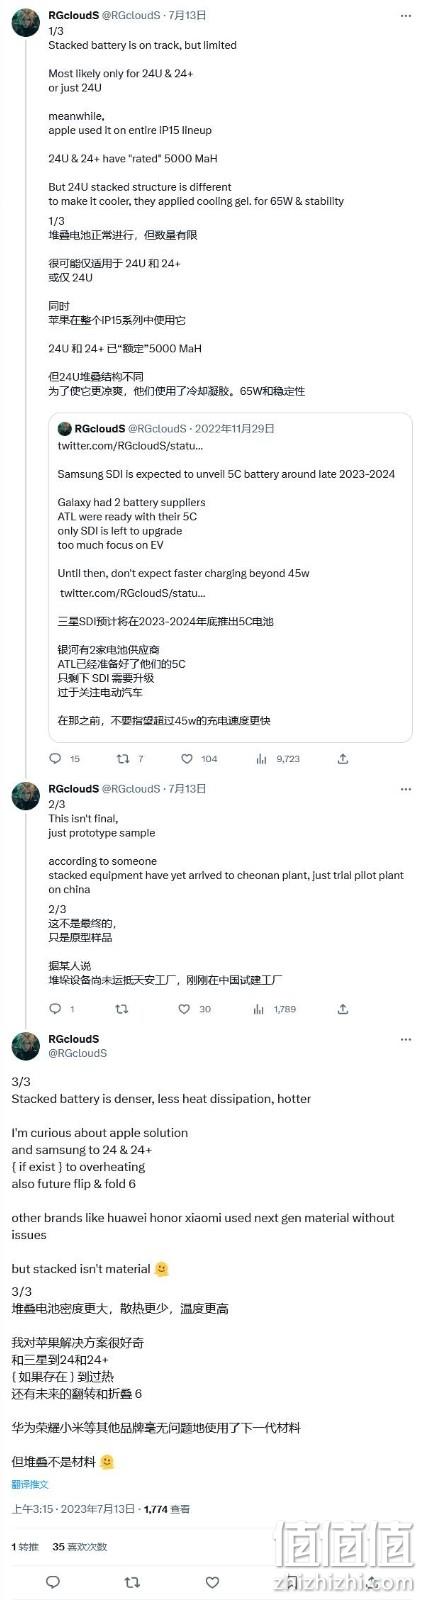Image resolution: width=423 pixels, height=1600 pixels.
Task: Share the 2/3 tweet
Action: pos(343,1009)
